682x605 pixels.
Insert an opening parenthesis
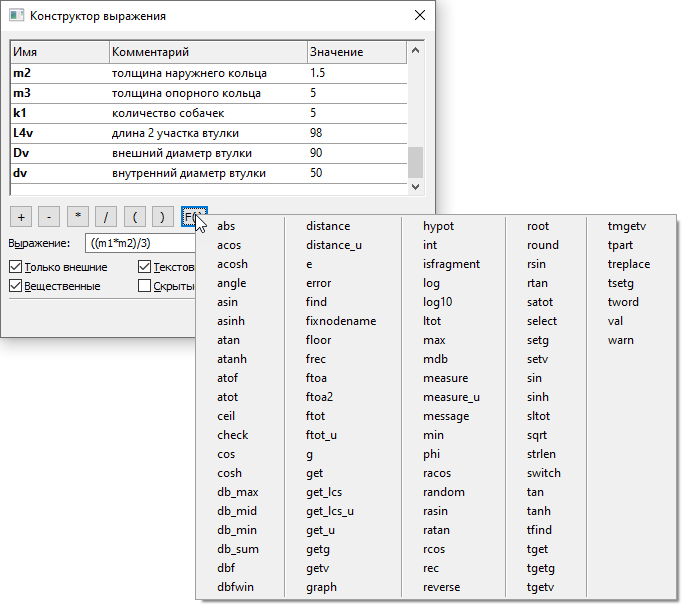pos(134,216)
